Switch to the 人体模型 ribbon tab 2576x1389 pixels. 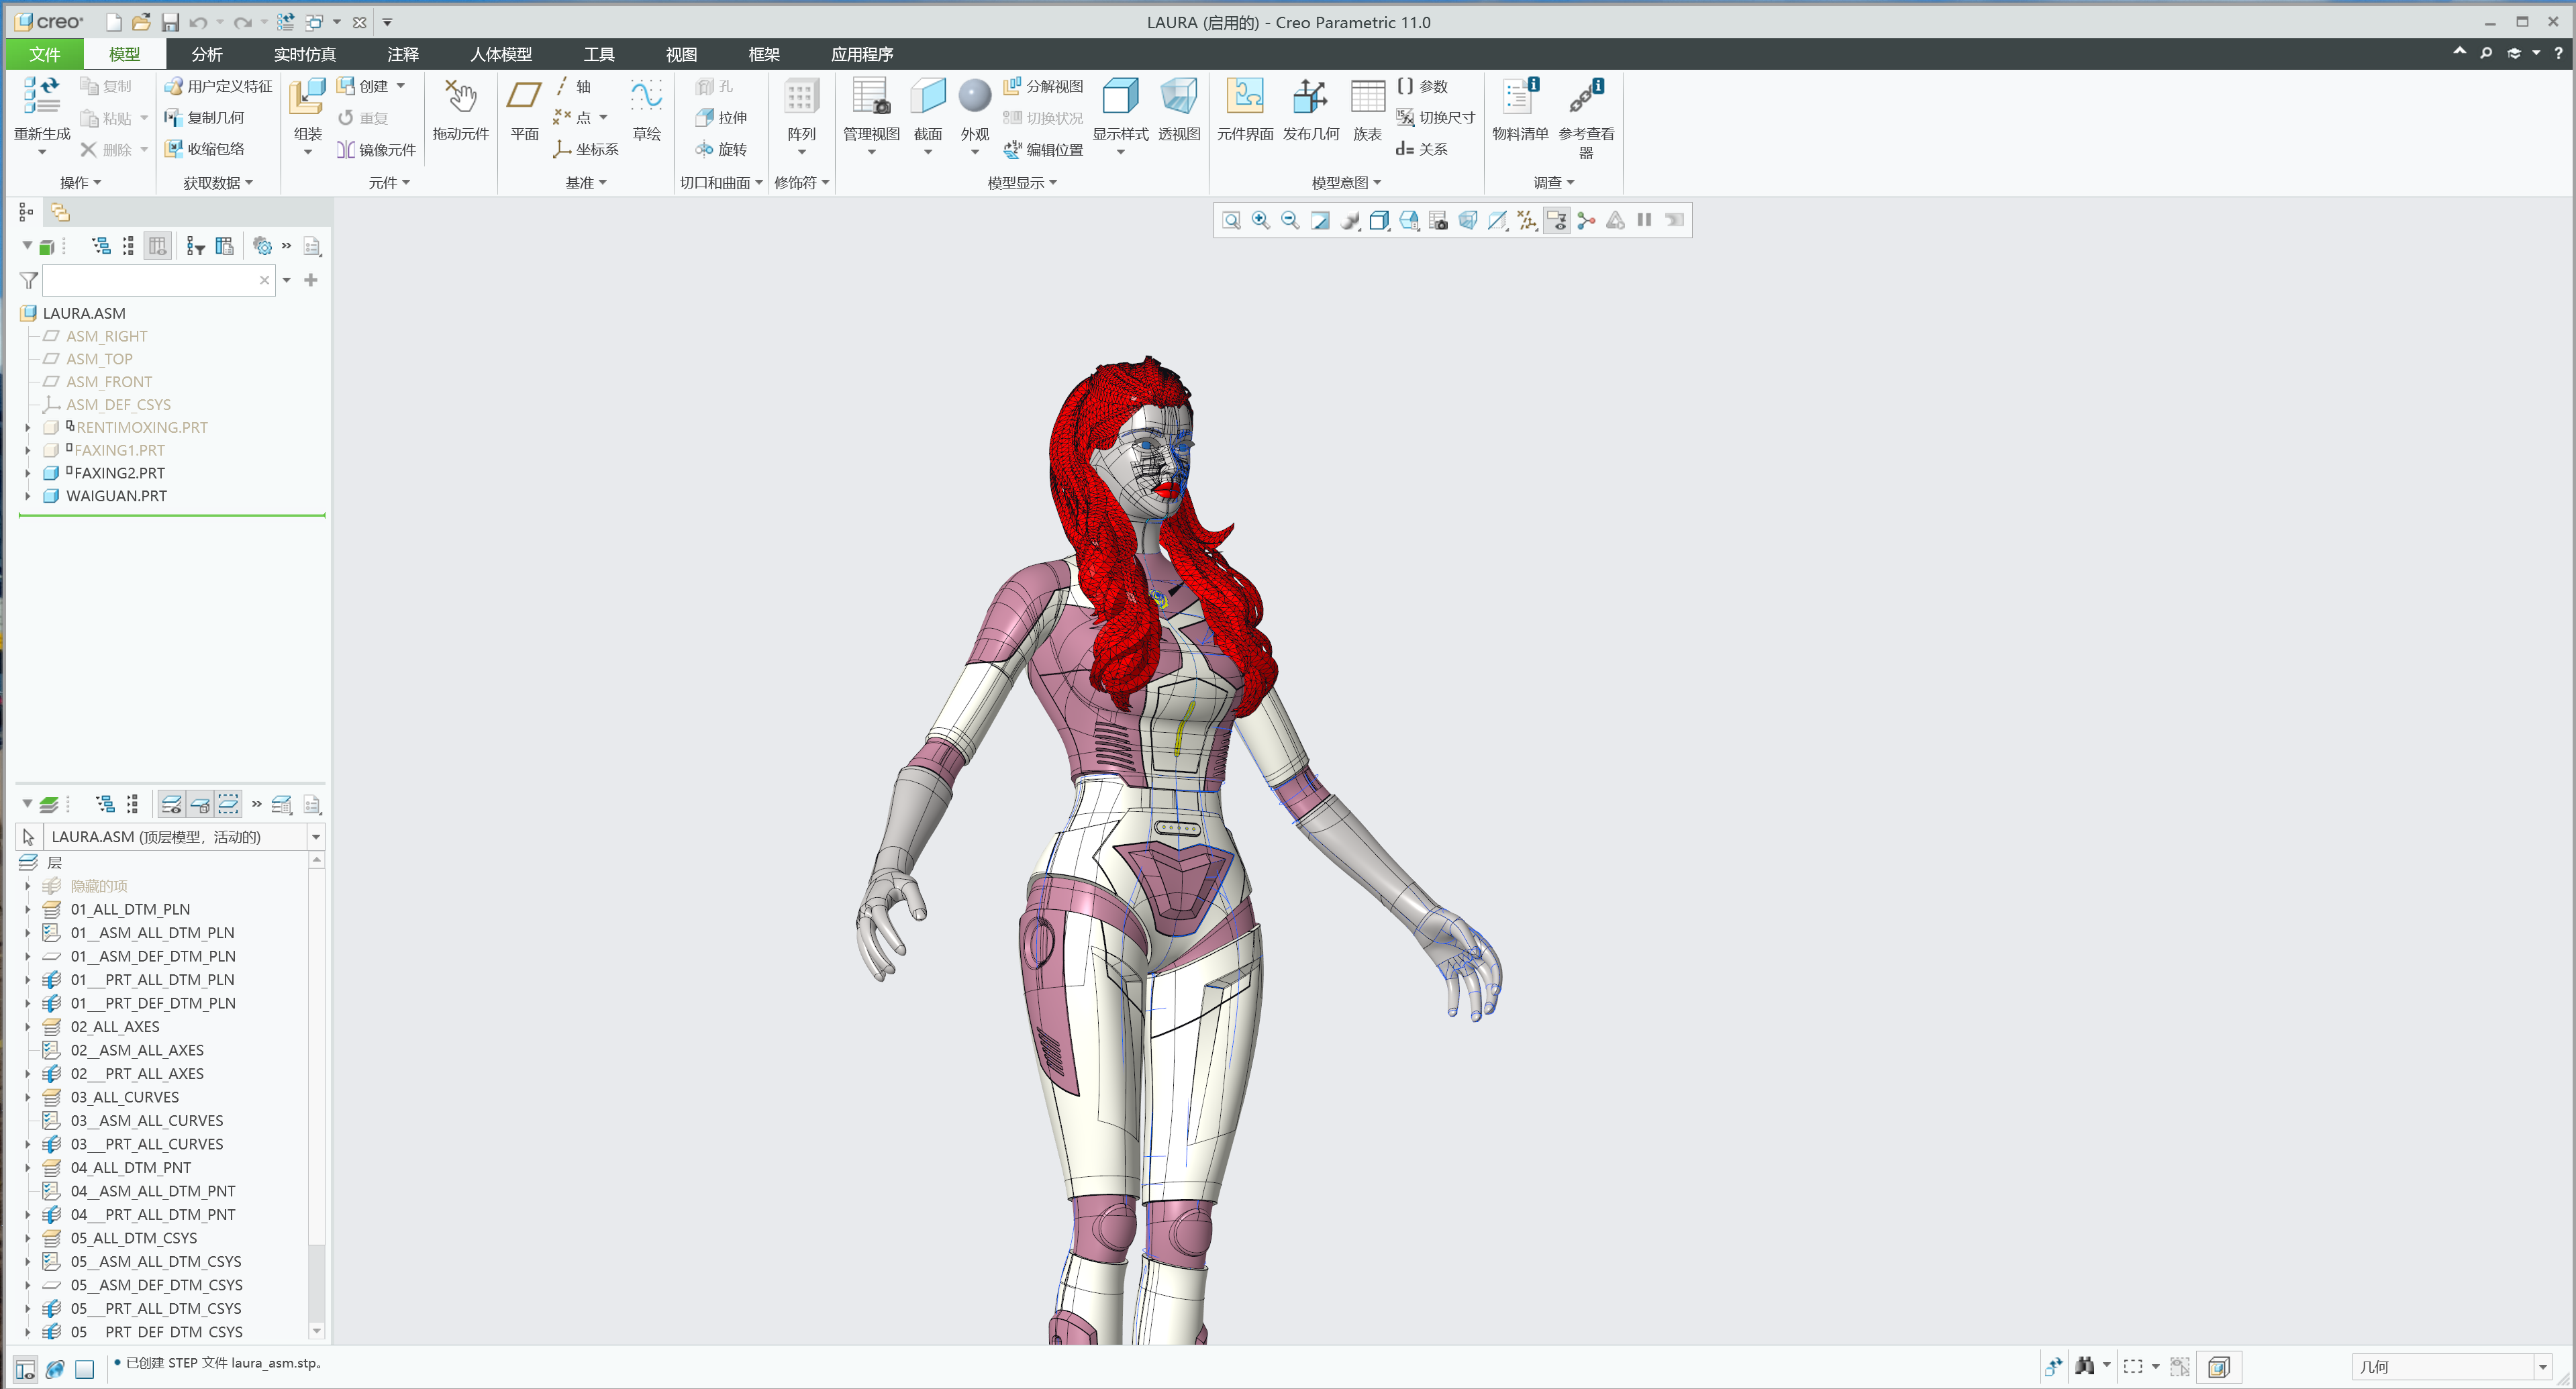pos(500,54)
